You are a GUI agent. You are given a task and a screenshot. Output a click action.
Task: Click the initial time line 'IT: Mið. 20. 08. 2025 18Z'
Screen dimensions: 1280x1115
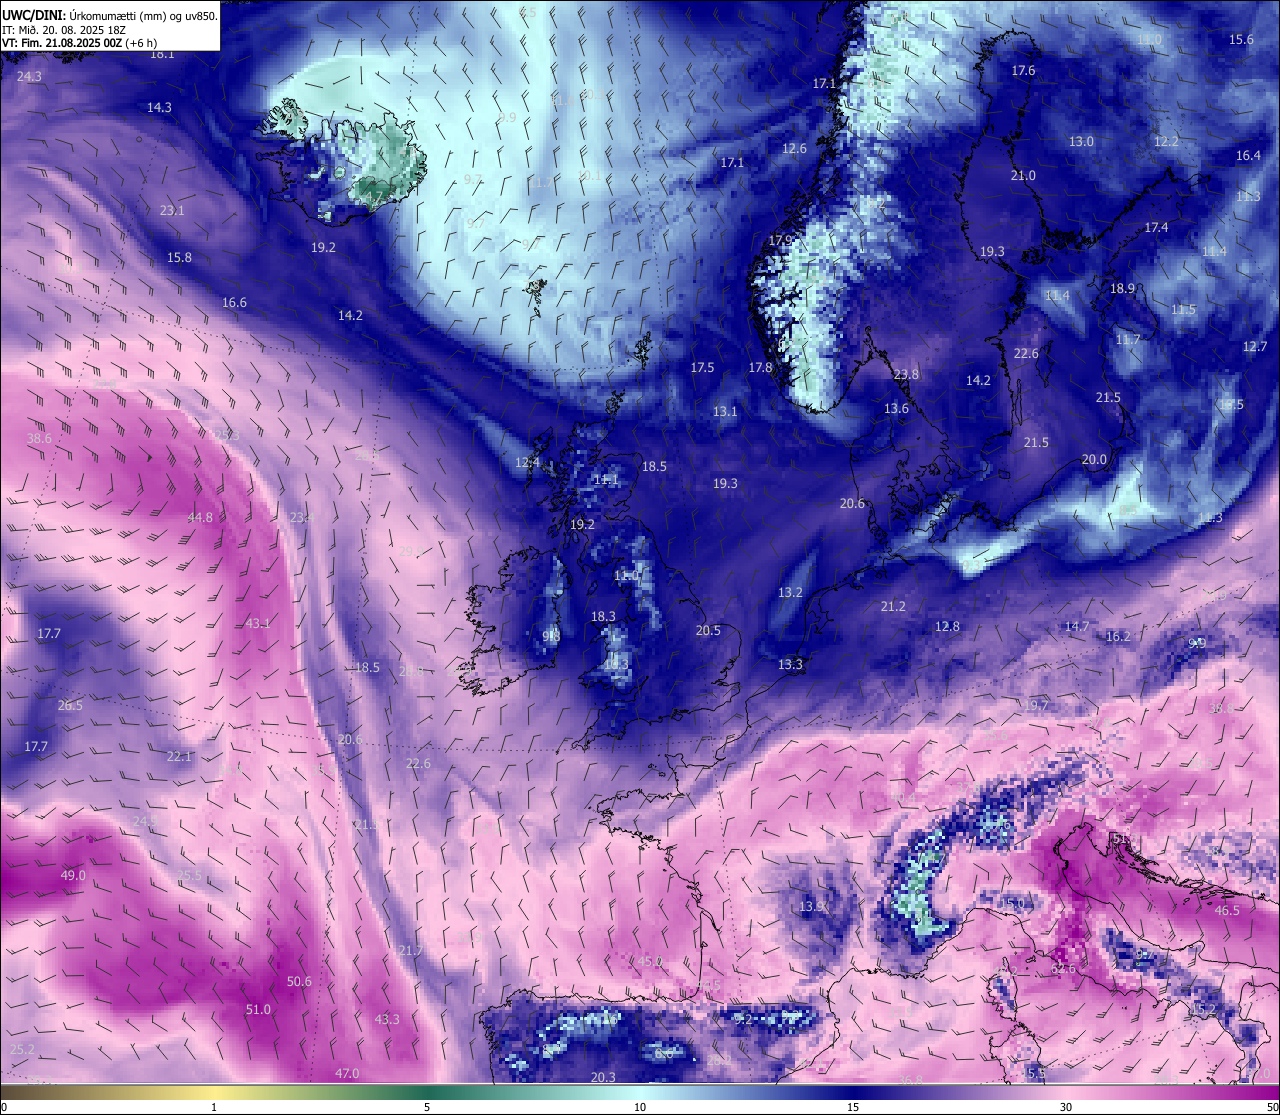(62, 30)
